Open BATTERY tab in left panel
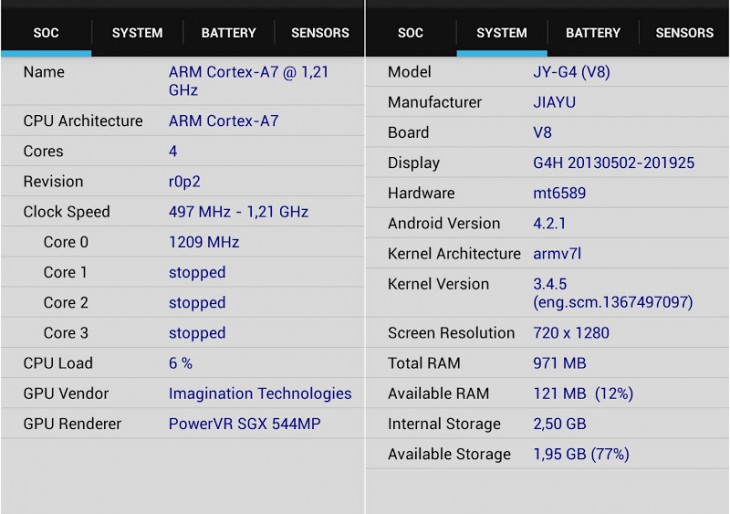The width and height of the screenshot is (730, 514). [x=228, y=33]
